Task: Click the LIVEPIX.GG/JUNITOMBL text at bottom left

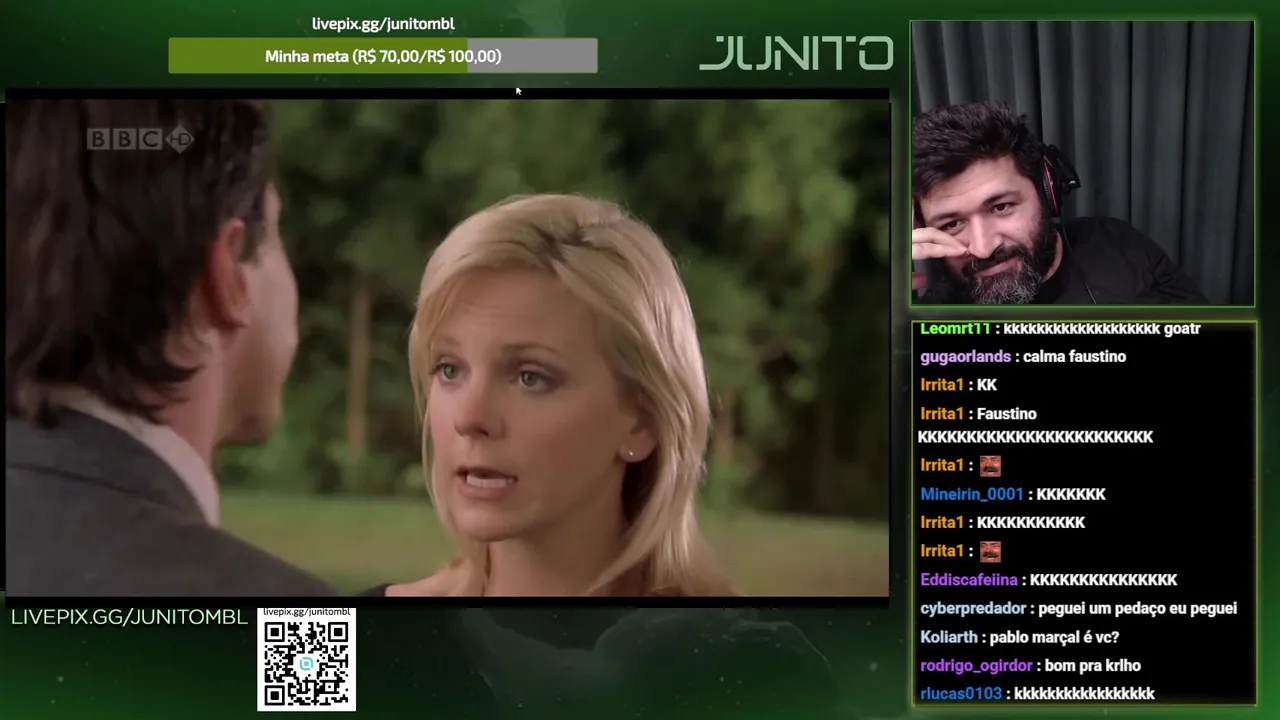Action: [x=129, y=617]
